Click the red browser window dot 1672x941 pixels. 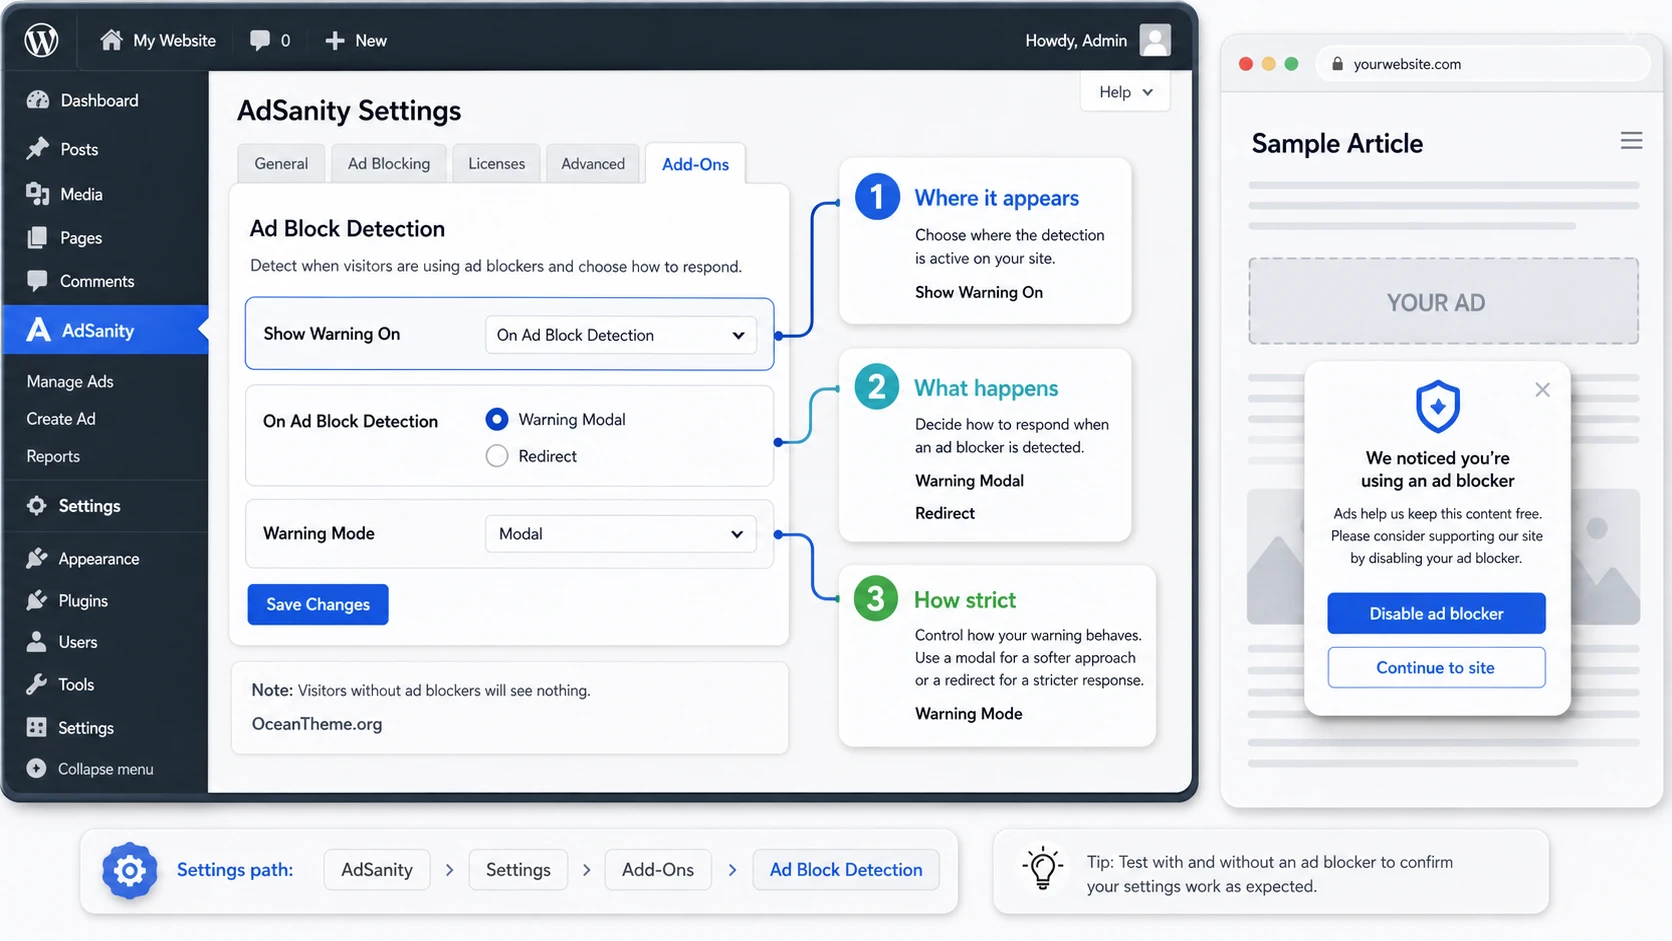coord(1246,64)
